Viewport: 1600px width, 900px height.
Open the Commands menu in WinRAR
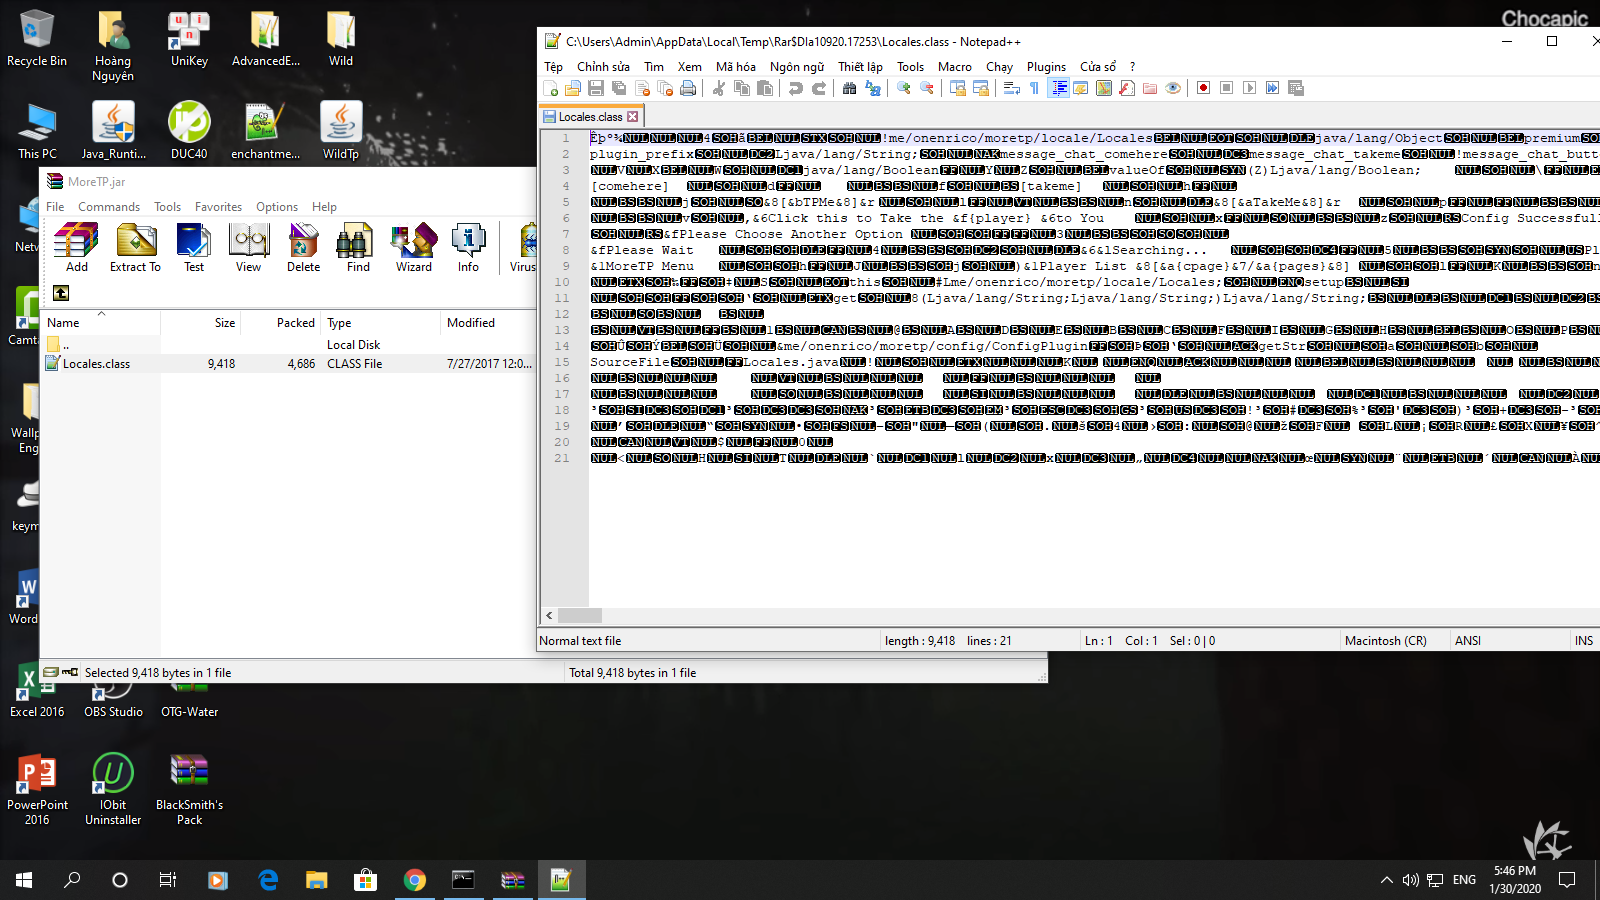pyautogui.click(x=109, y=207)
